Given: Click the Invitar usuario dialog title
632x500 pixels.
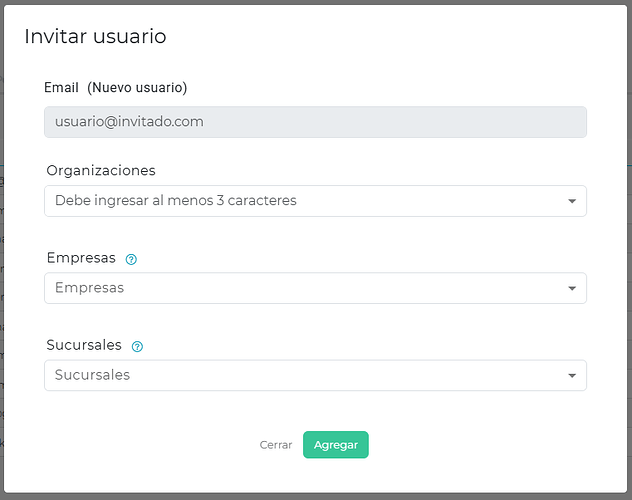Looking at the screenshot, I should [x=95, y=37].
